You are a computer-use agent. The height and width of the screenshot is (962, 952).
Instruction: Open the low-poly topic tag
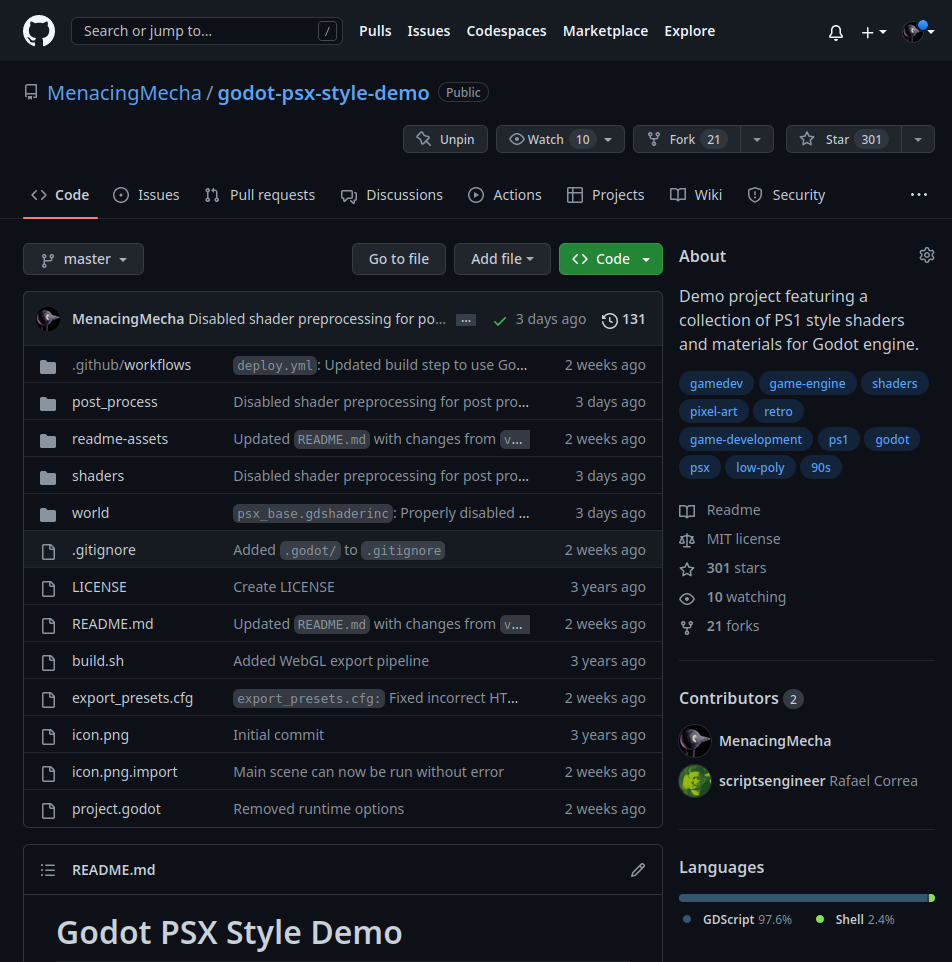coord(760,468)
